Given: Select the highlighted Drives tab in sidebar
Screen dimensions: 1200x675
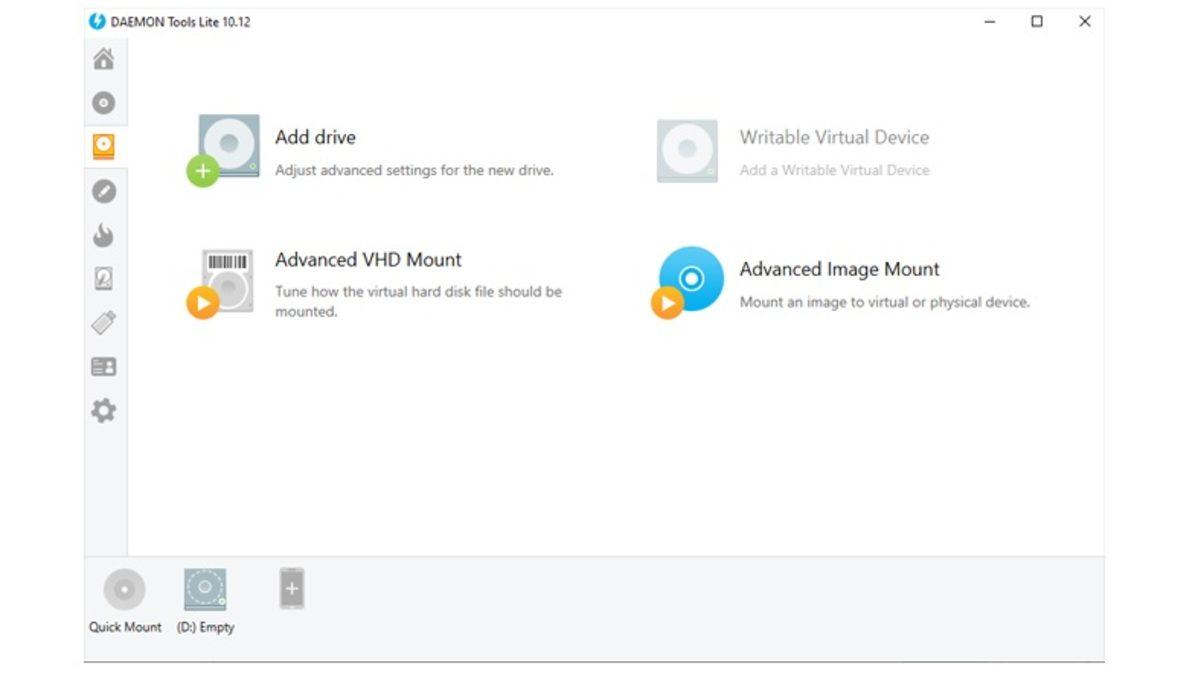Looking at the screenshot, I should (104, 146).
